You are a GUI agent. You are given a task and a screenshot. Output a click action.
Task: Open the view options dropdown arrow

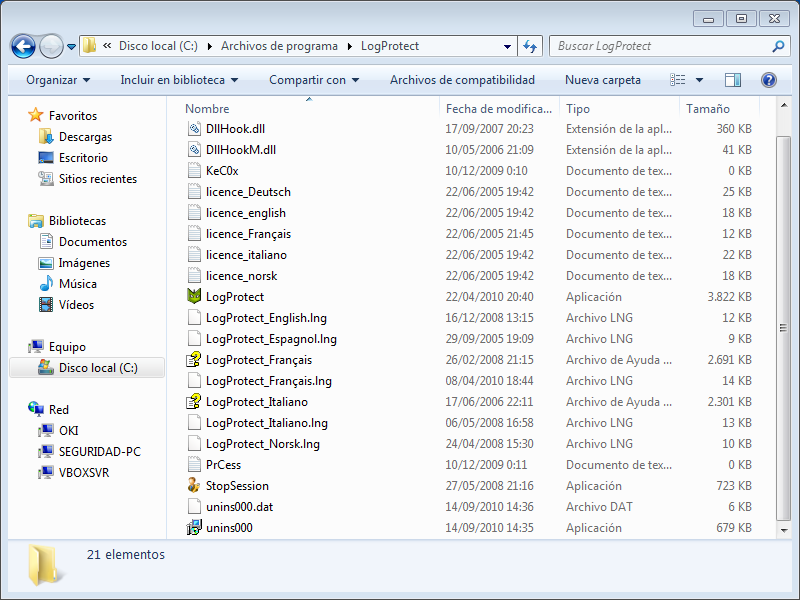click(x=699, y=80)
